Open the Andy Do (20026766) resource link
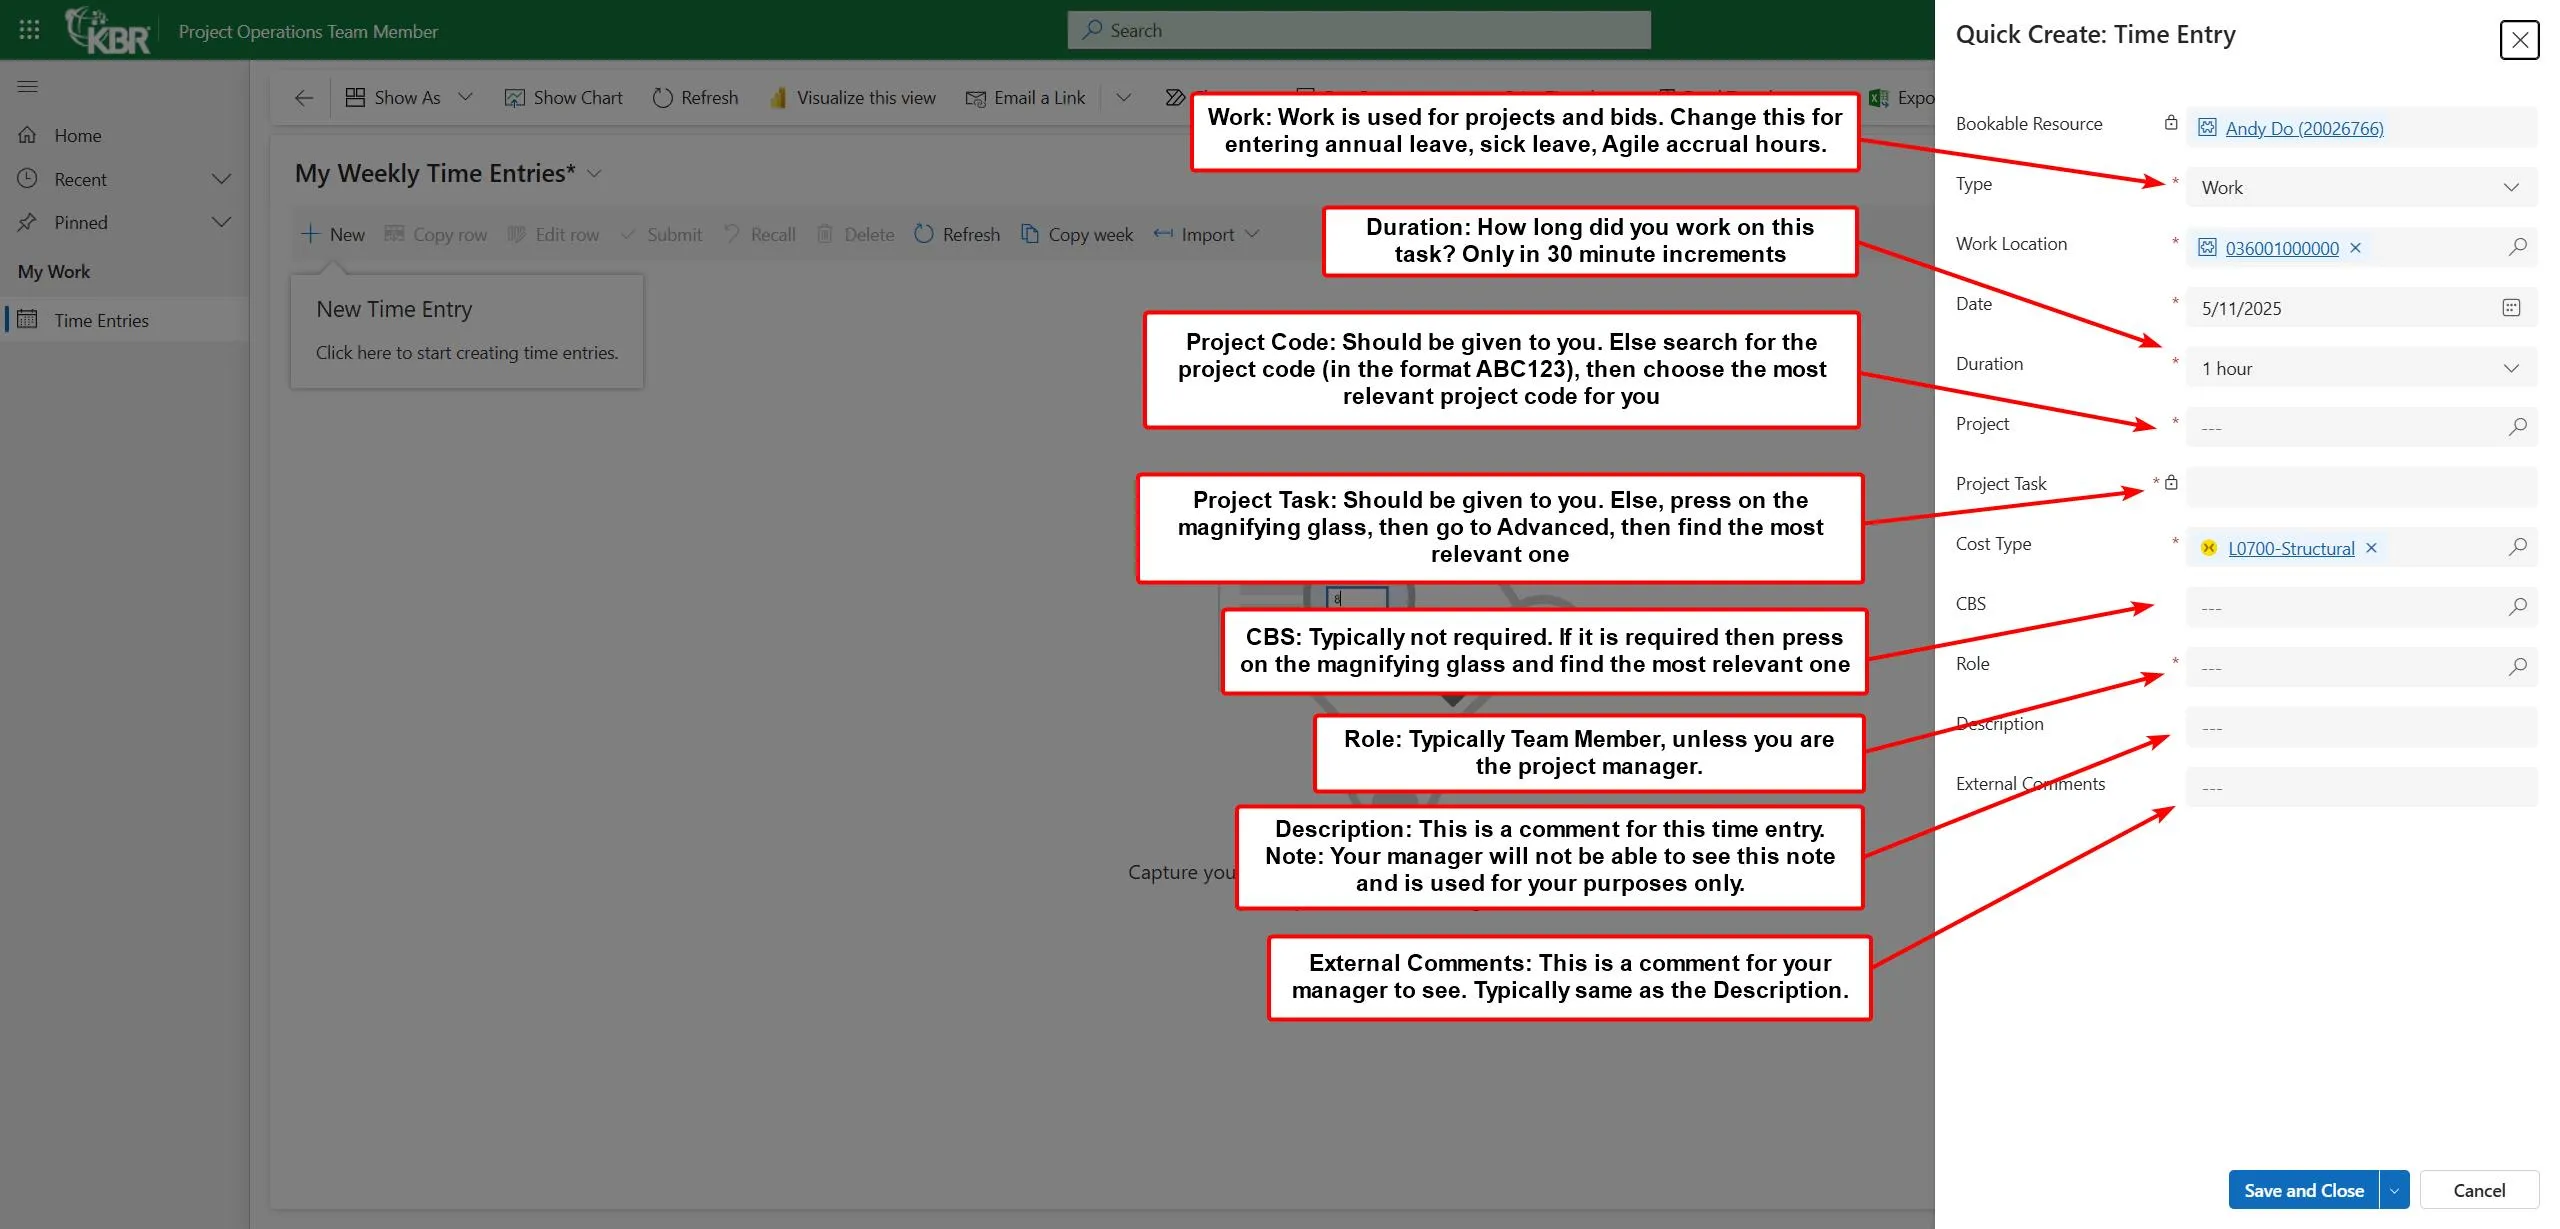 point(2303,128)
